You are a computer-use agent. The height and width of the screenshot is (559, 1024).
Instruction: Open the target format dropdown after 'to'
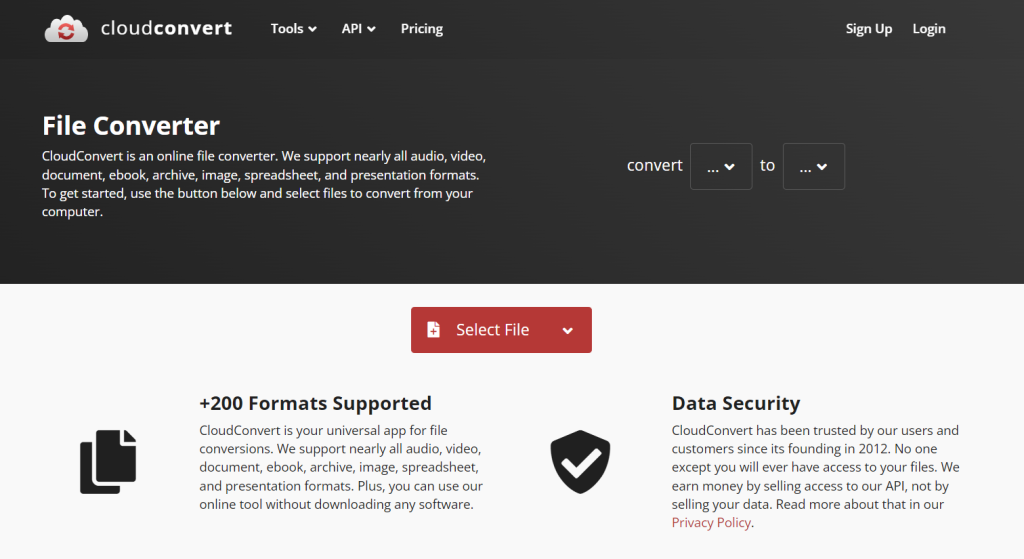[x=813, y=166]
